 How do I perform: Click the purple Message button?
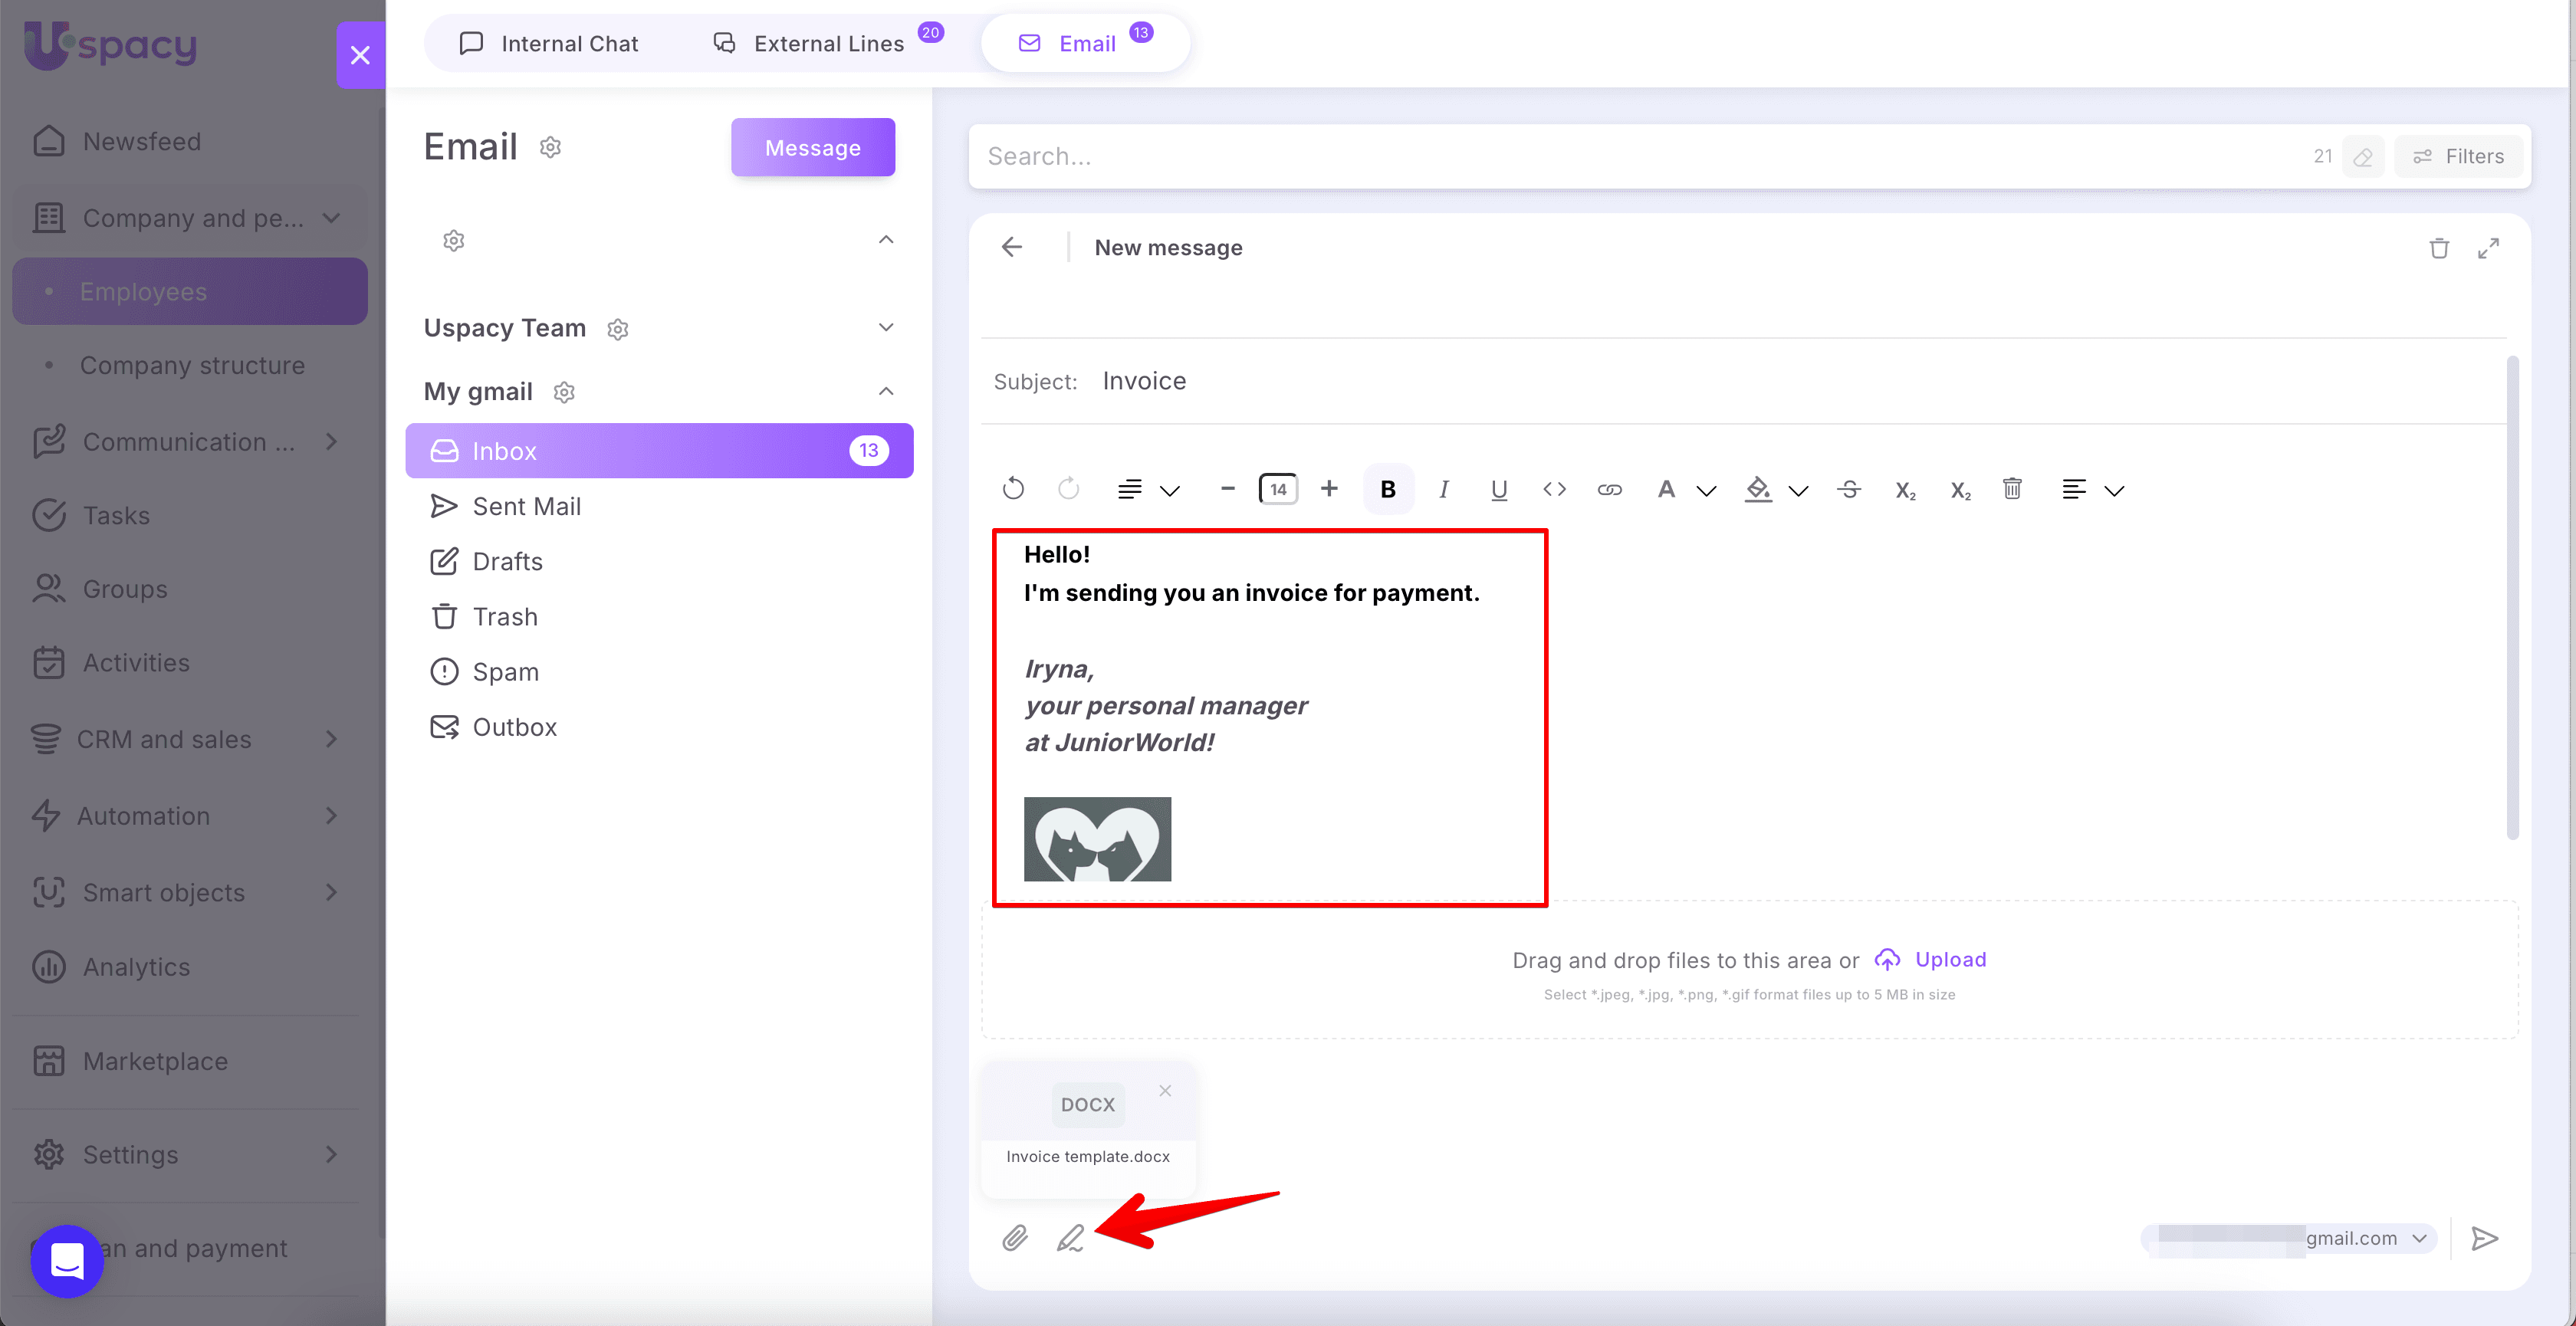(x=812, y=148)
